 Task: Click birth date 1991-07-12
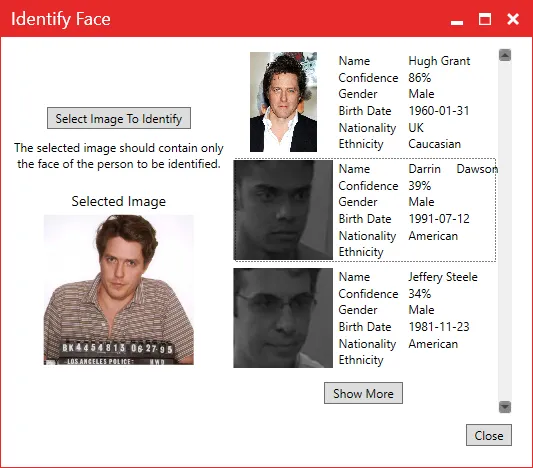coord(439,219)
